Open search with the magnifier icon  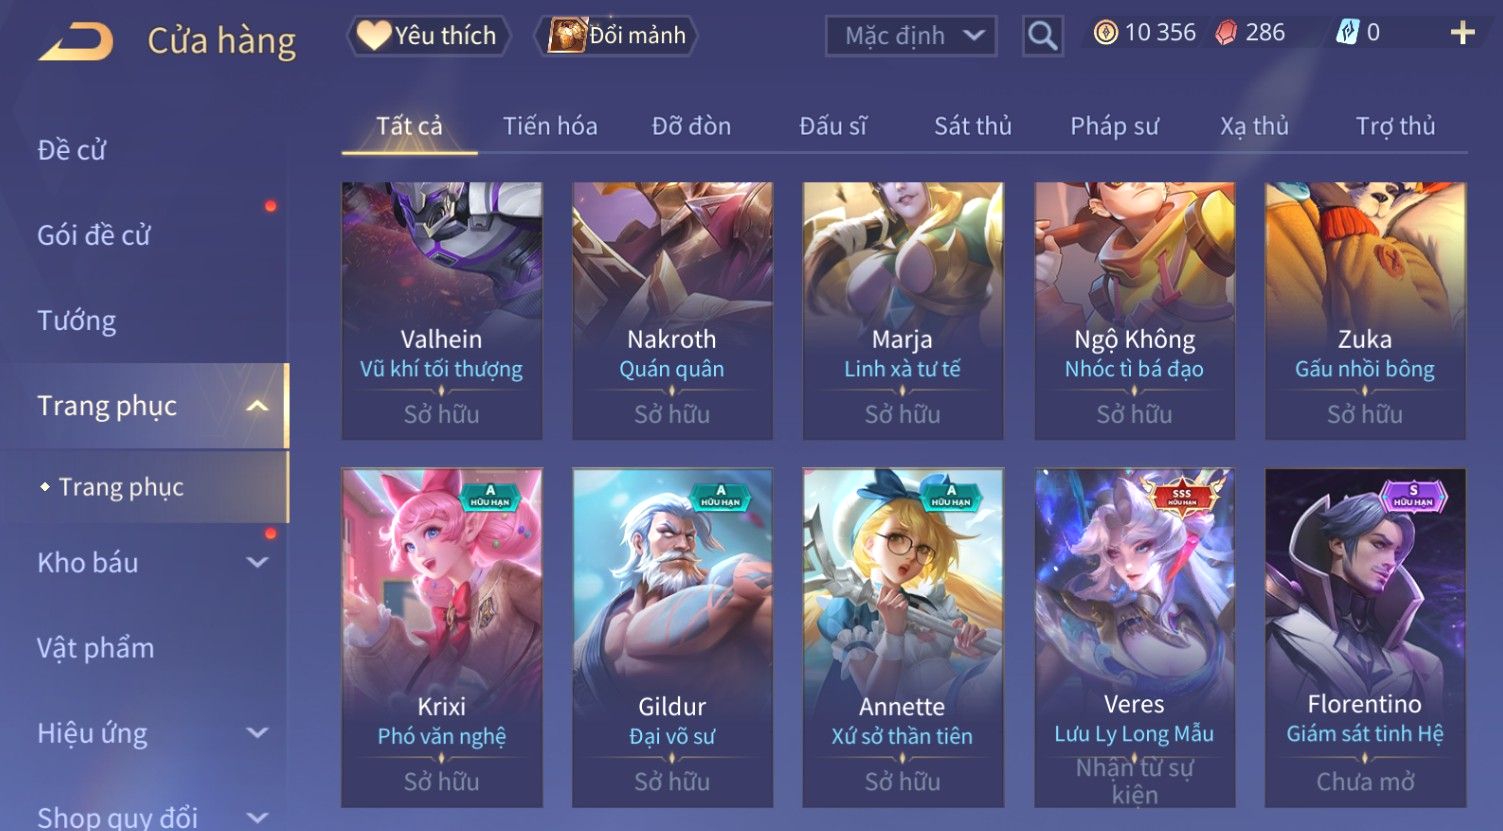(1042, 36)
